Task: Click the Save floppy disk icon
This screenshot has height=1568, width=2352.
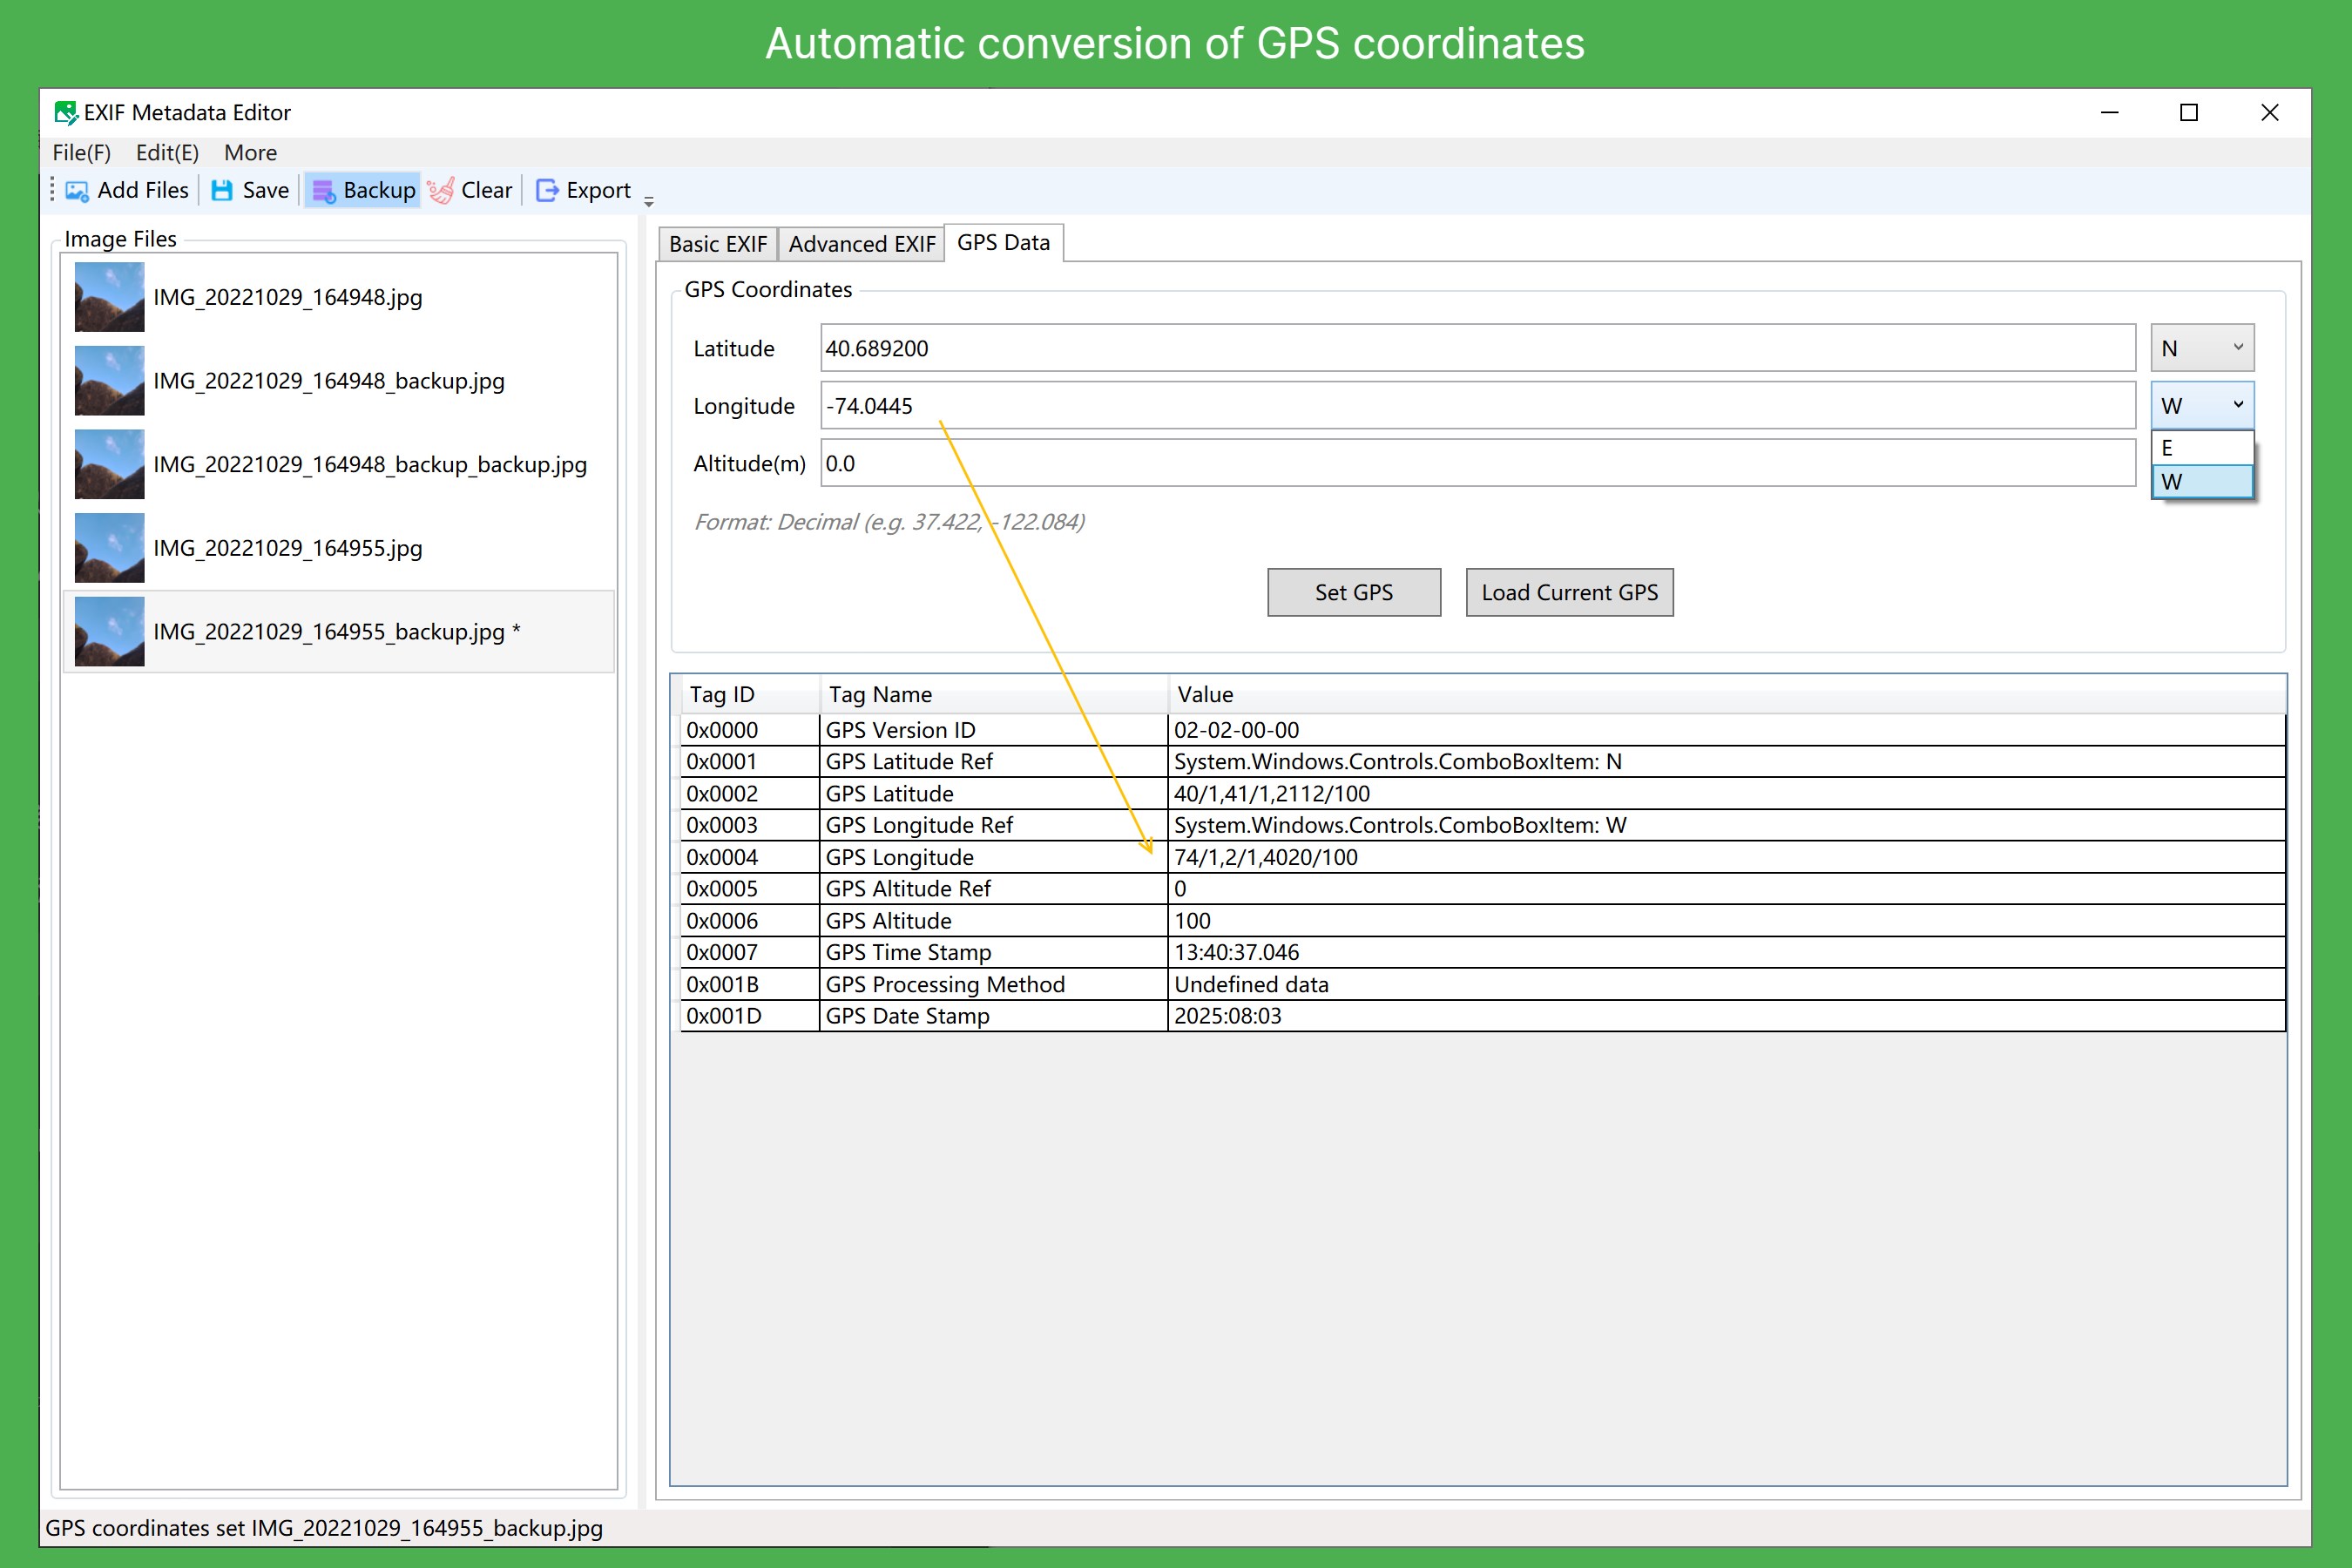Action: [x=222, y=191]
